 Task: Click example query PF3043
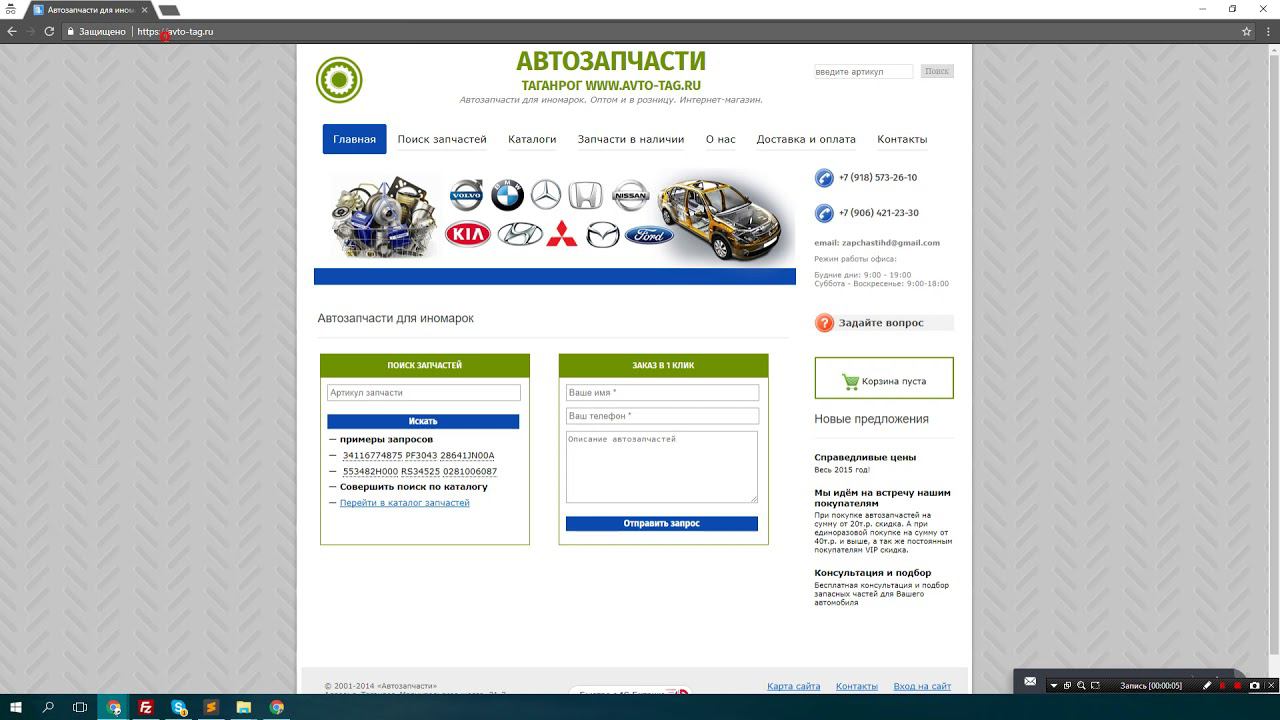421,456
